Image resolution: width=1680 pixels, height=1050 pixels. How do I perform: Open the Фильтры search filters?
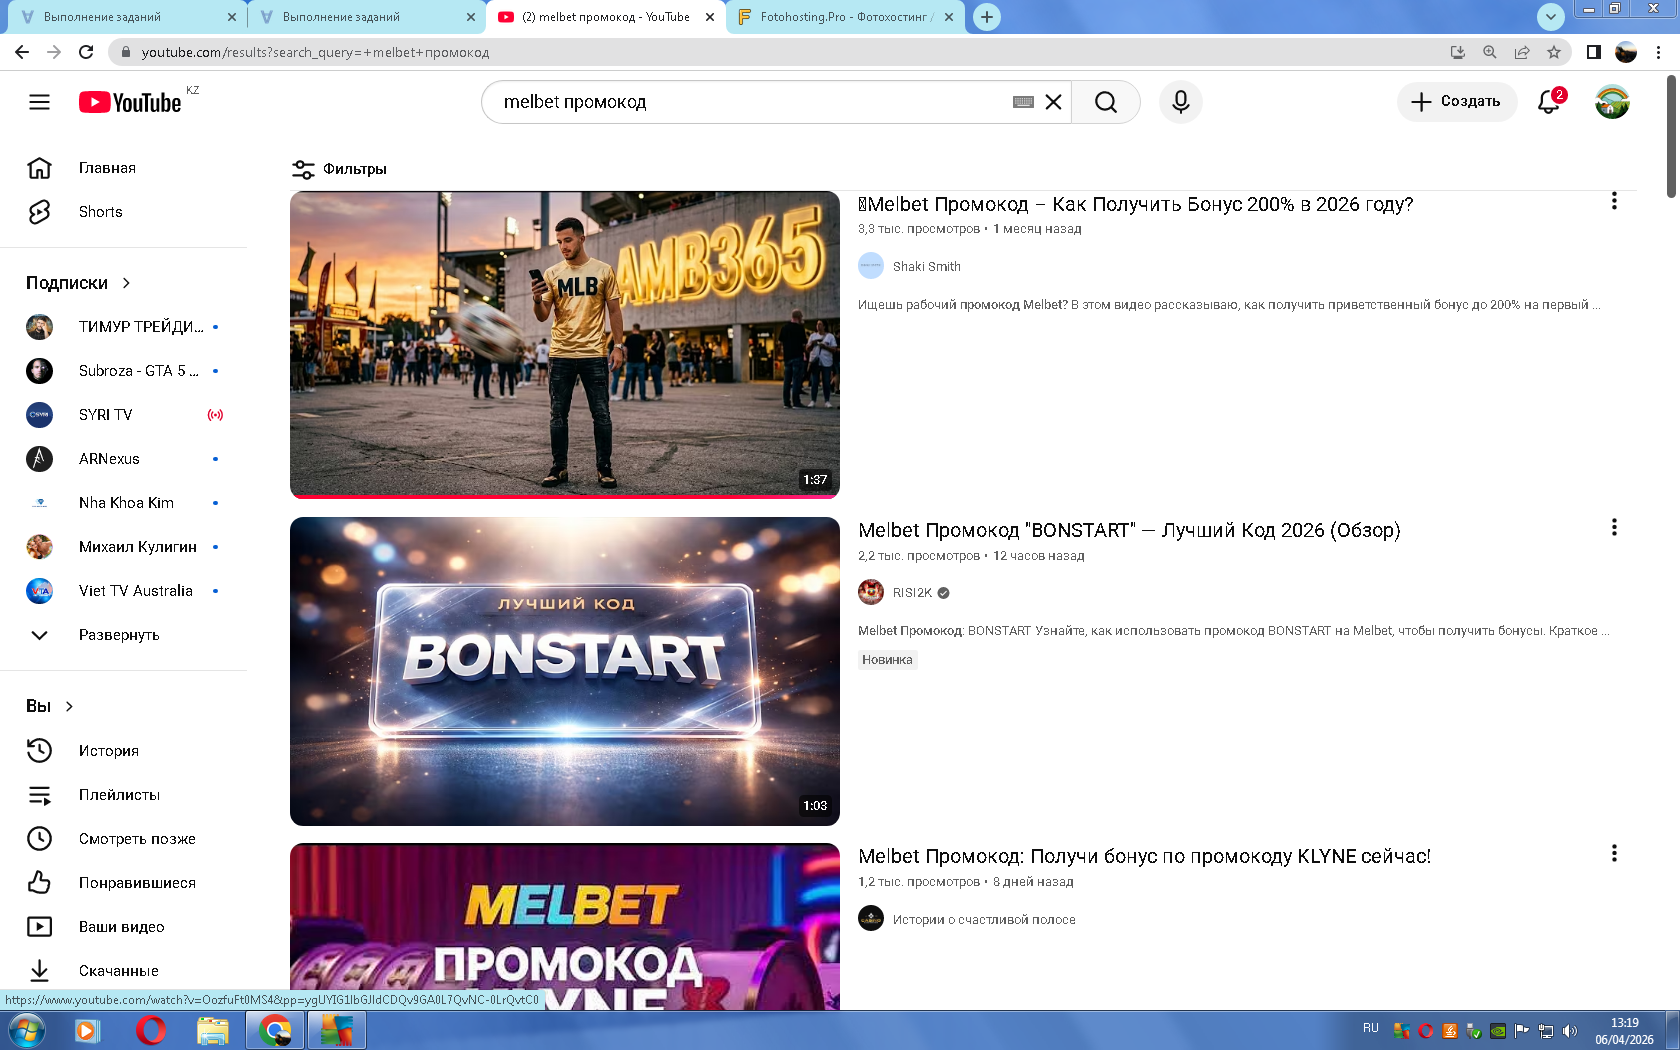pos(339,169)
